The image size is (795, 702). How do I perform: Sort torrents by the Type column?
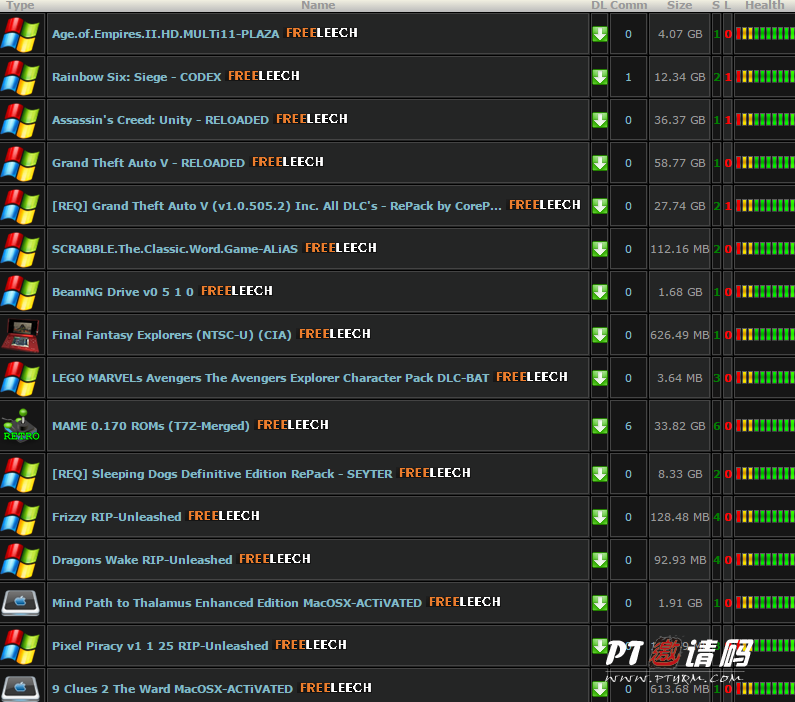(x=20, y=5)
